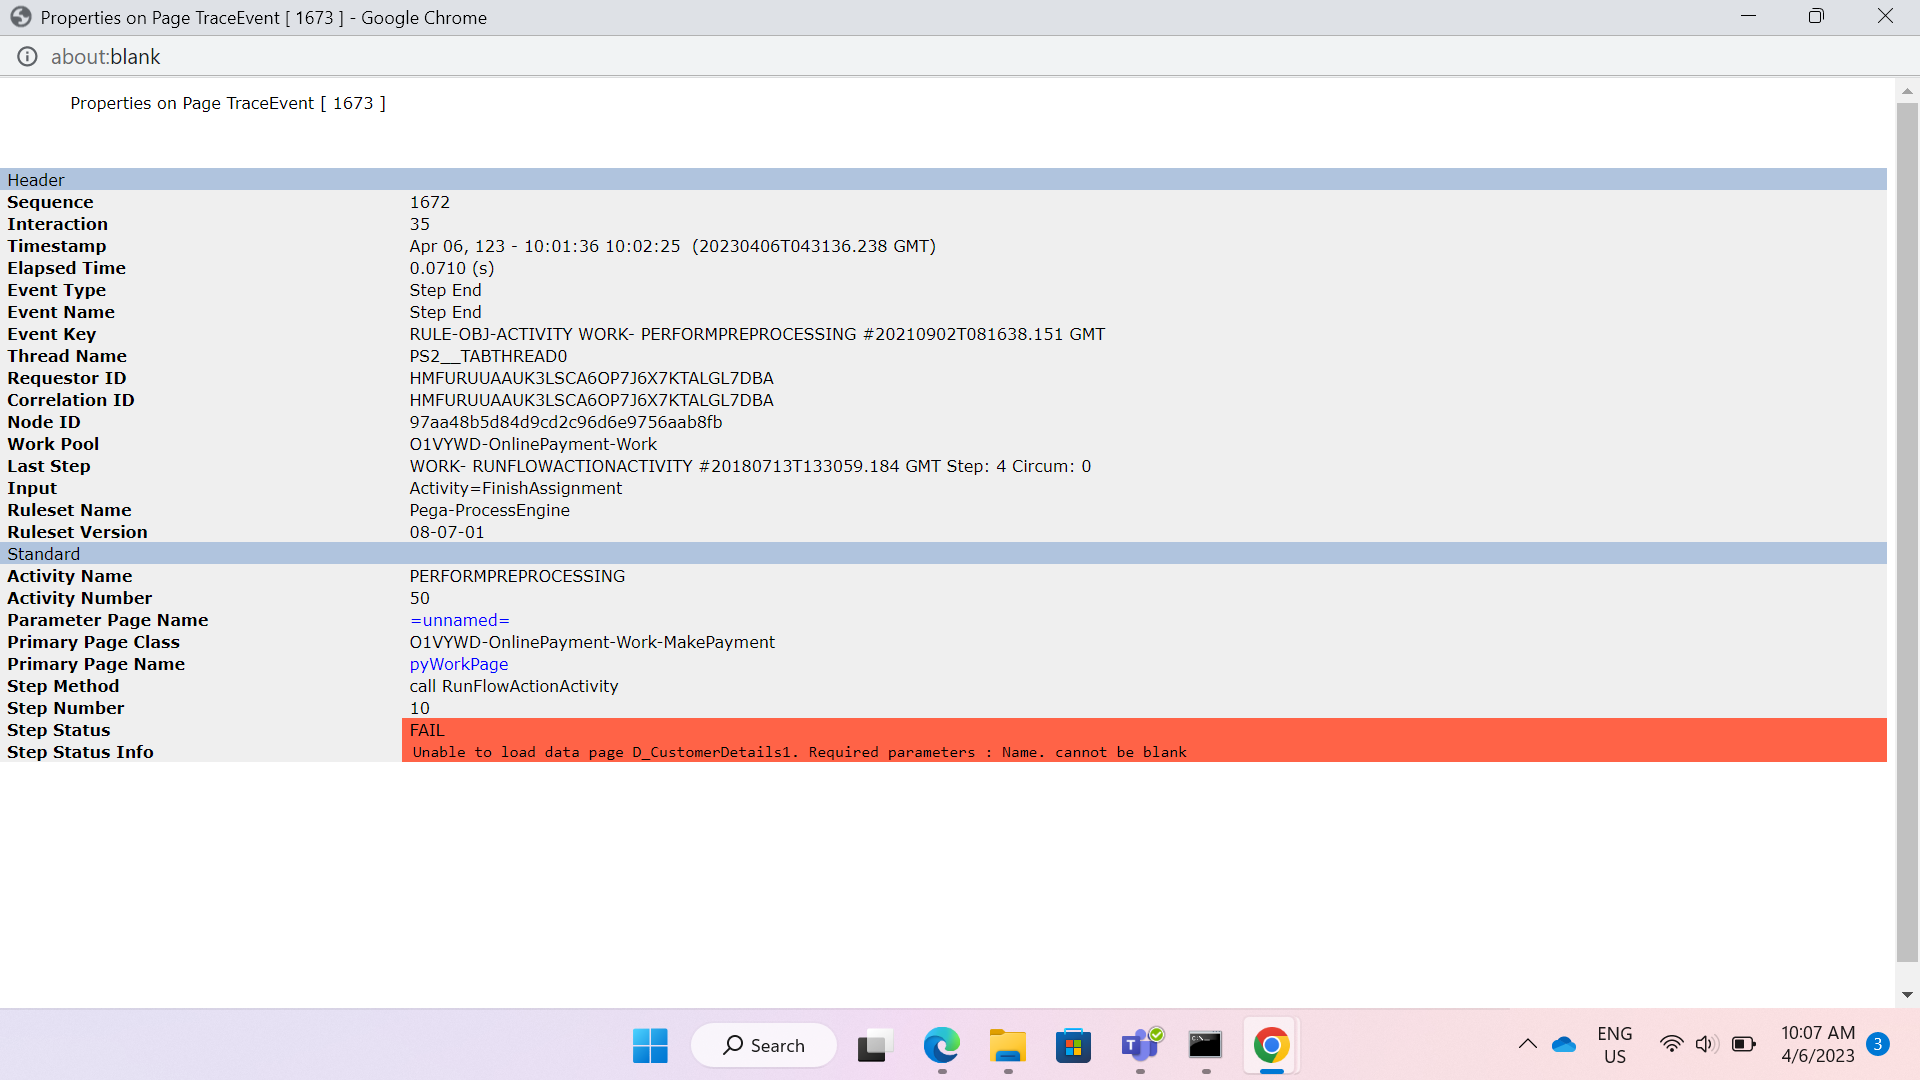Open the Windows Start menu
This screenshot has height=1080, width=1920.
[x=650, y=1046]
